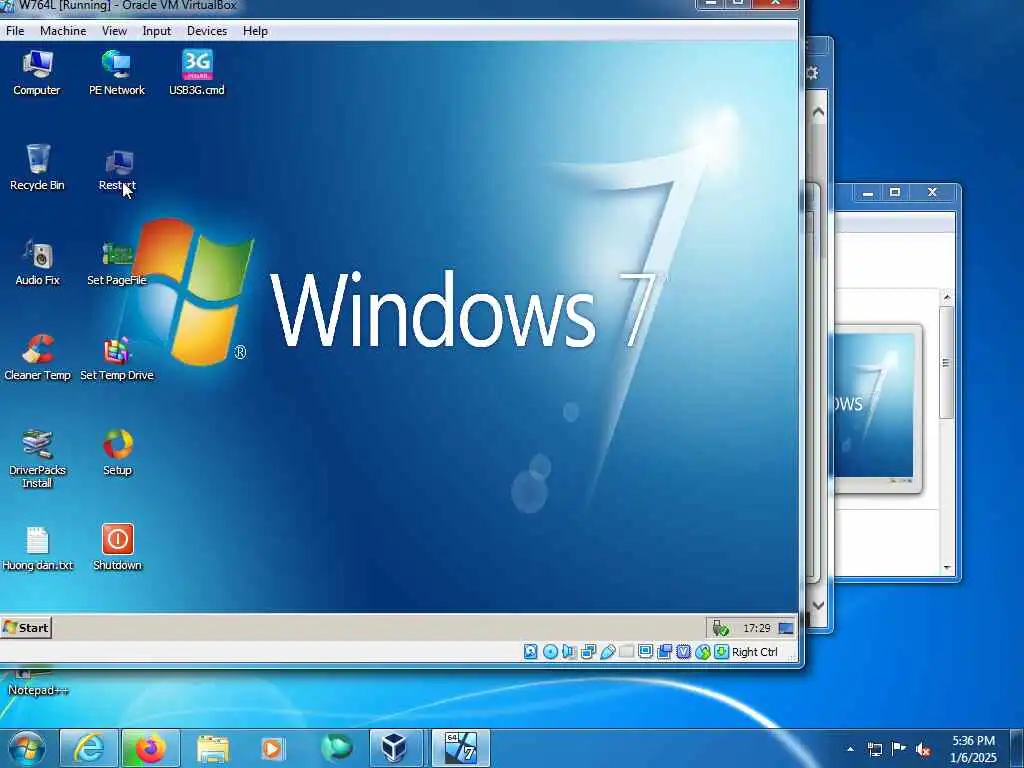Click the shared folders indicator in VirtualBox status bar
Screen dimensions: 1024x768
click(x=626, y=652)
